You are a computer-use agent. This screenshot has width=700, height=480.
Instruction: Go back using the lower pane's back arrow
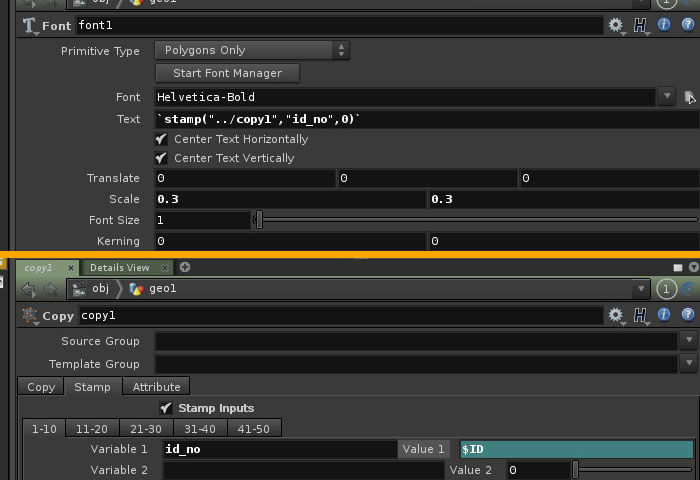click(x=28, y=289)
